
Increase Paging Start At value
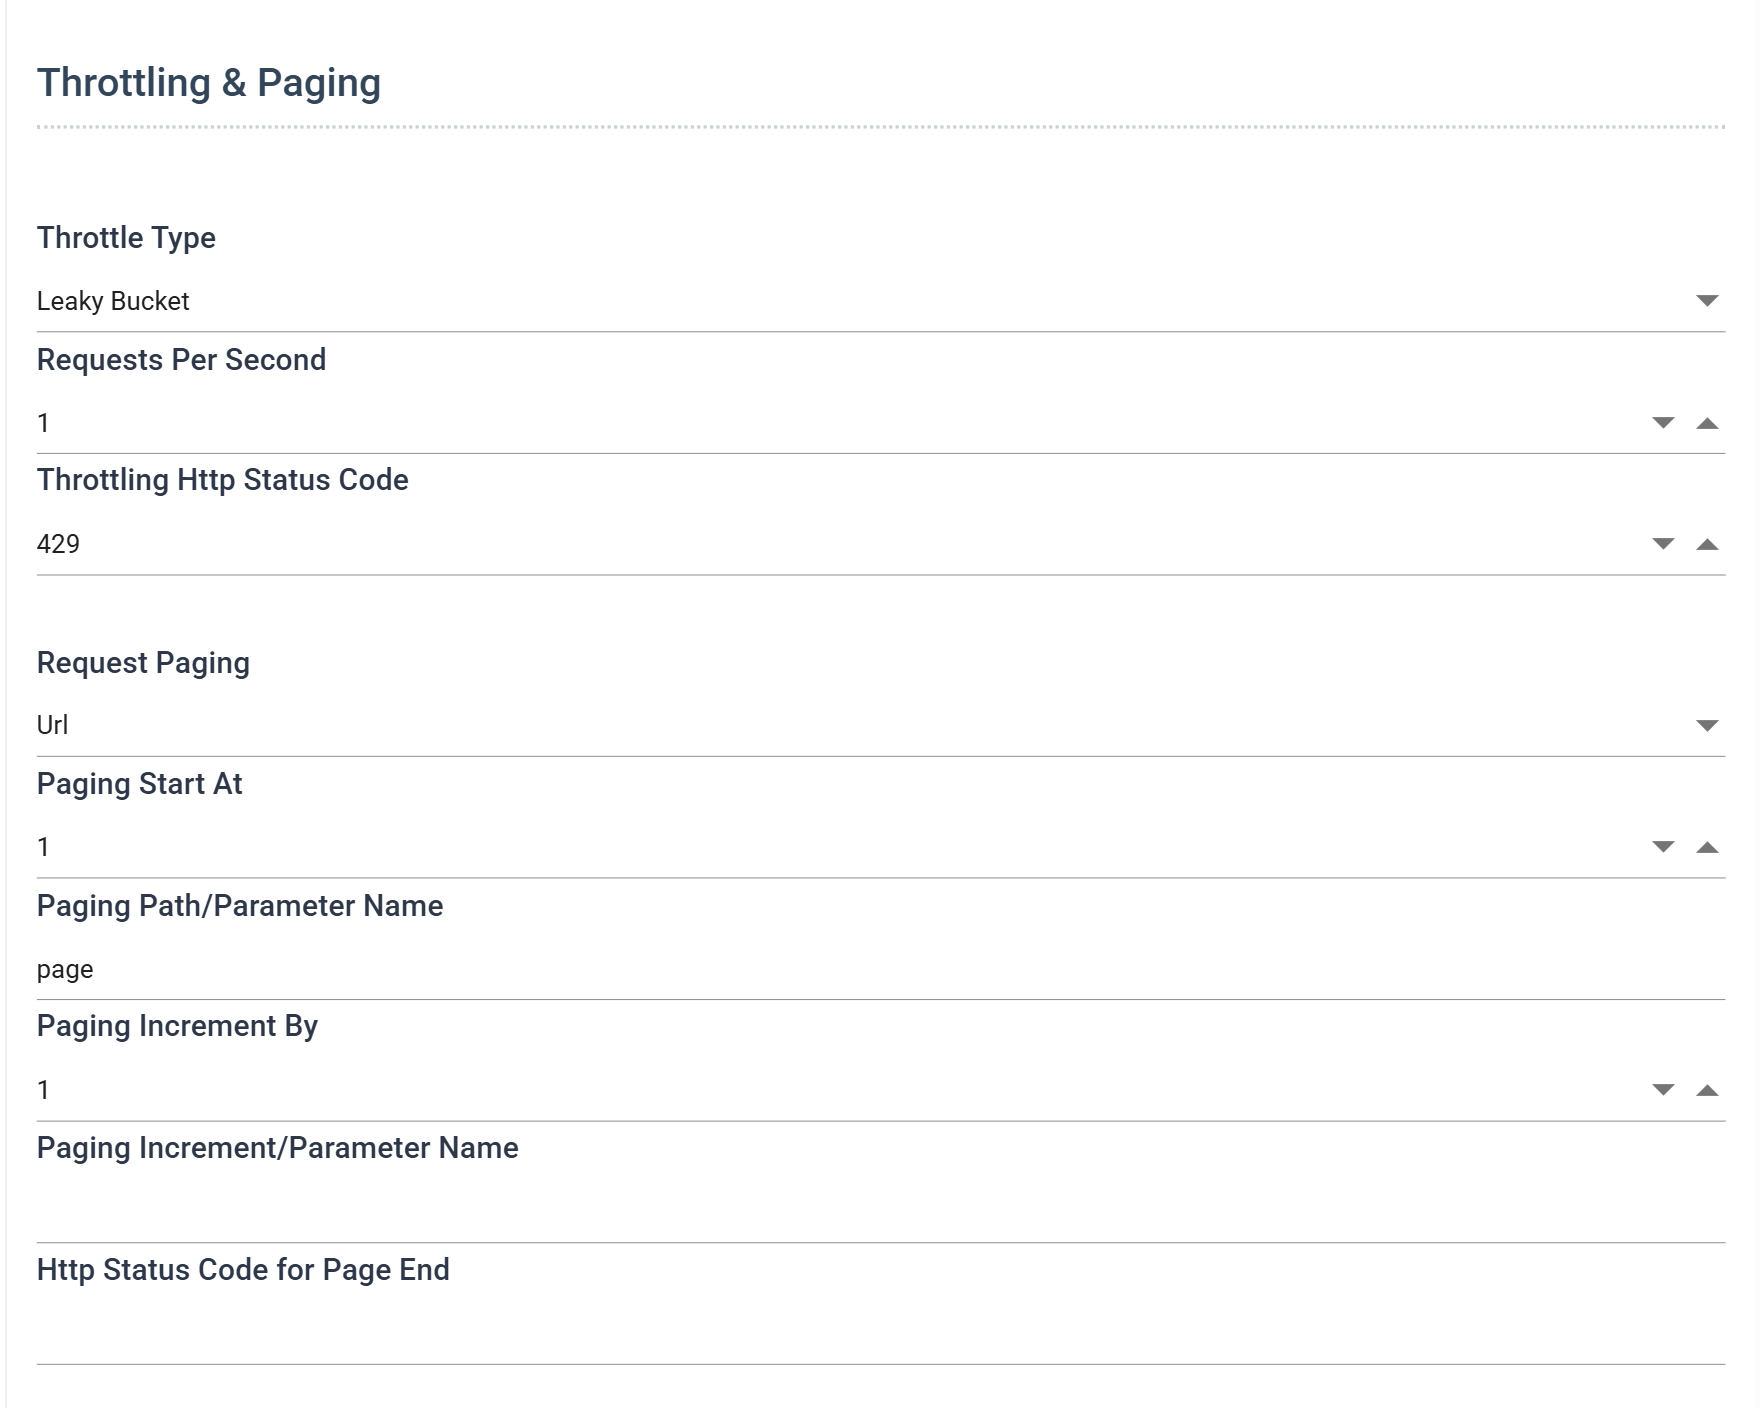pyautogui.click(x=1707, y=847)
